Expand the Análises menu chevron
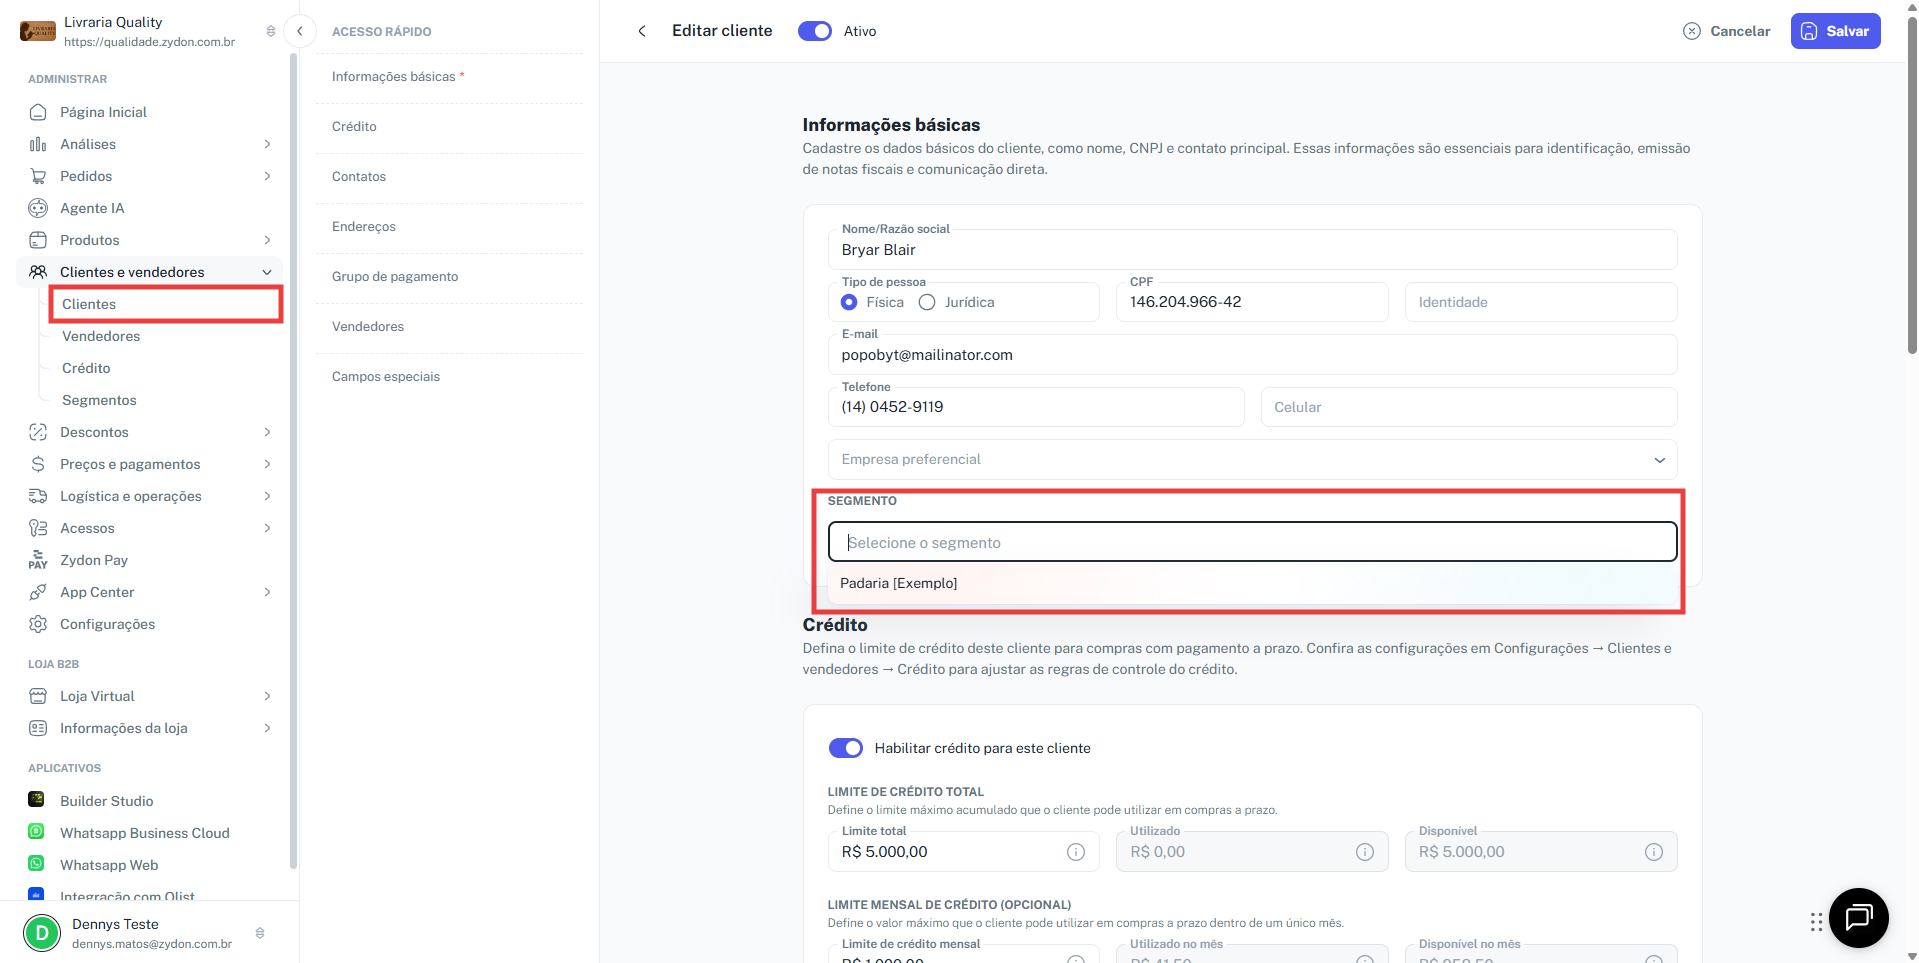The width and height of the screenshot is (1919, 963). click(267, 144)
